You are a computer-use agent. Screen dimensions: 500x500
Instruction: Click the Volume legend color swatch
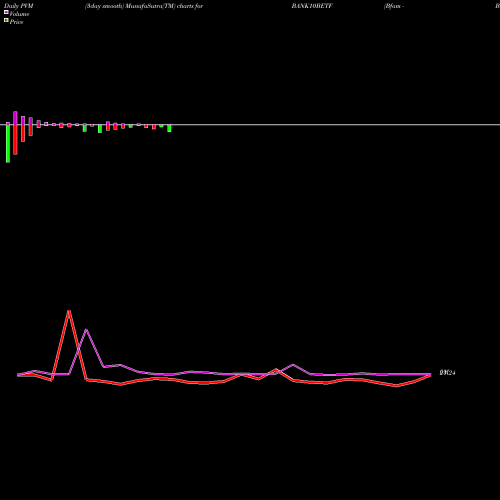pyautogui.click(x=6, y=12)
